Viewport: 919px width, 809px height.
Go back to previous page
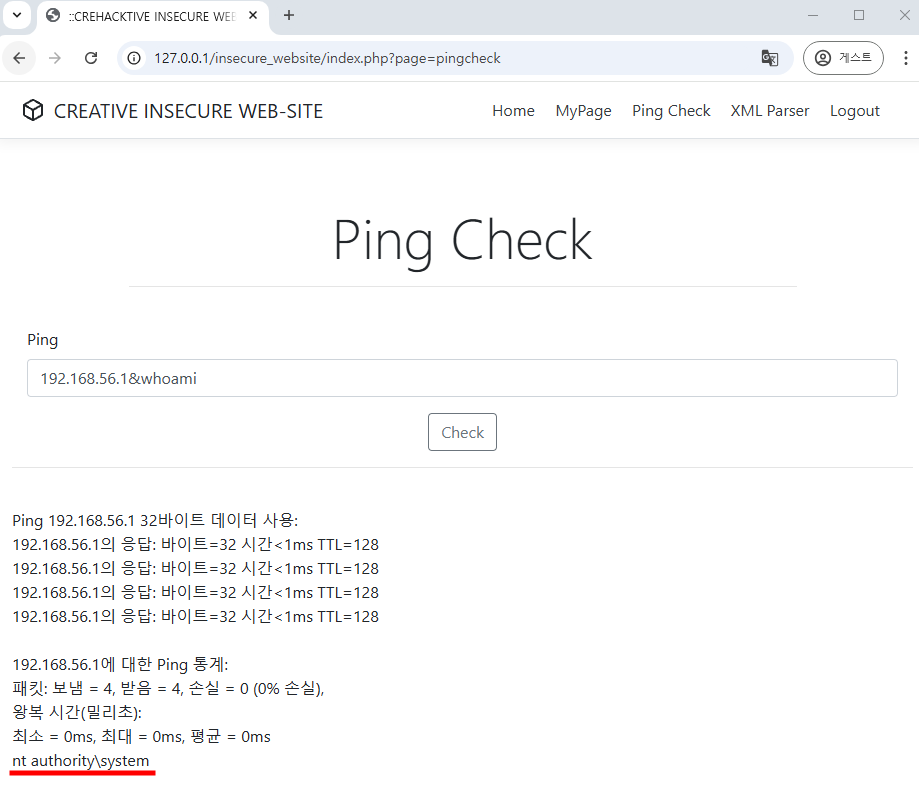[19, 58]
